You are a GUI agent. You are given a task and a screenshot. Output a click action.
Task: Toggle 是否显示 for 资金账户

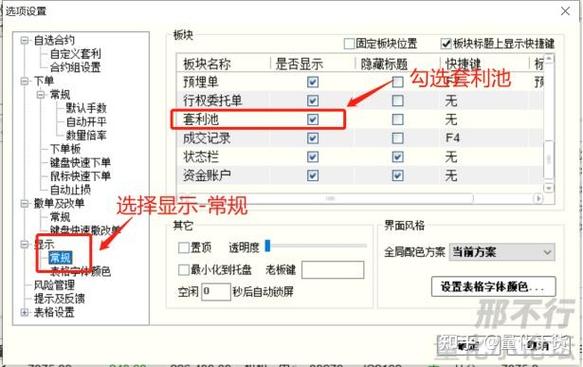click(313, 176)
